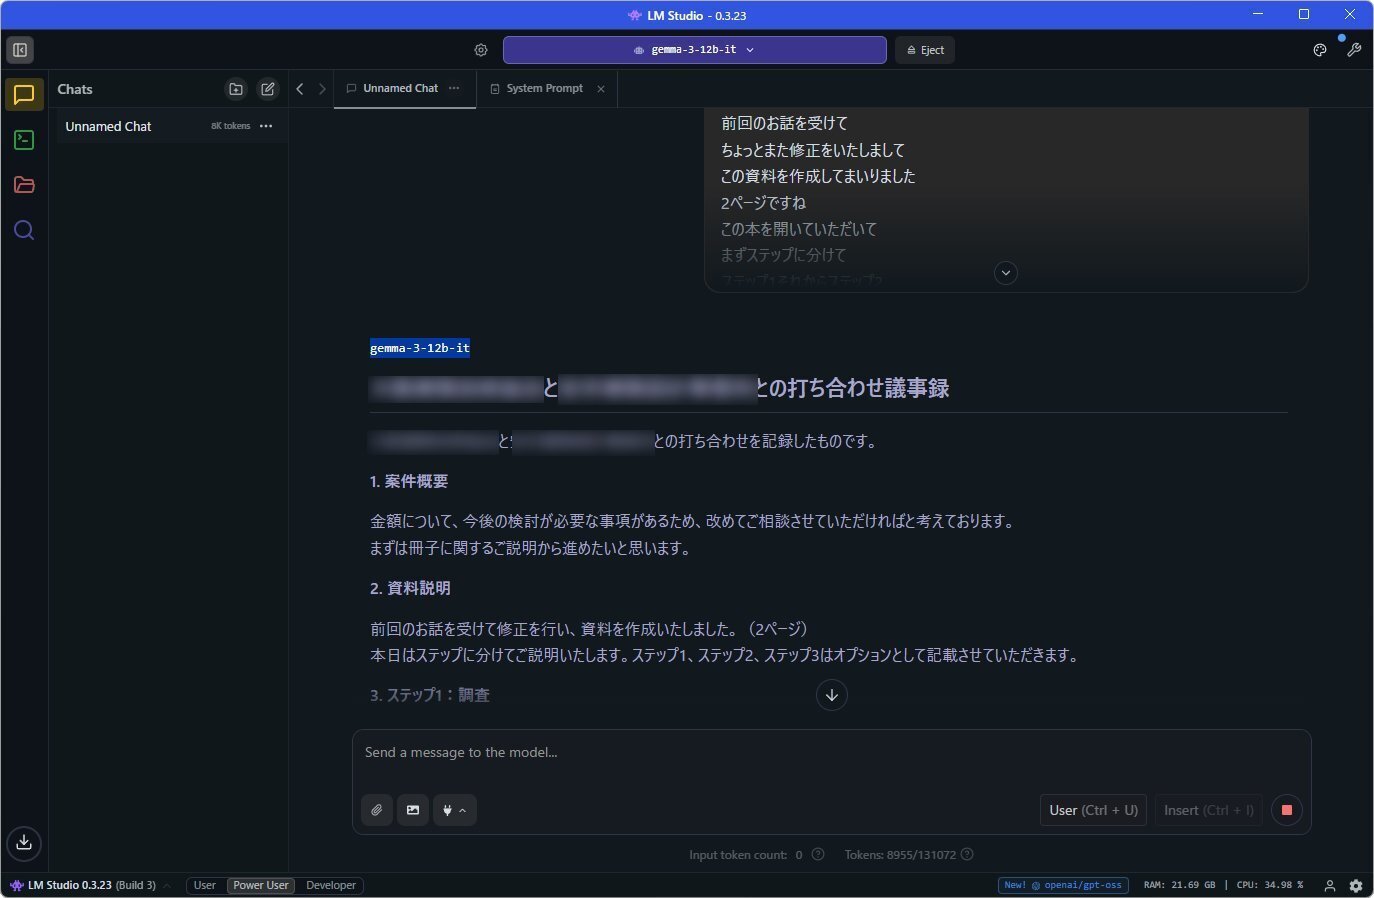The width and height of the screenshot is (1374, 898).
Task: Switch to Developer mode in status bar
Action: tap(330, 885)
